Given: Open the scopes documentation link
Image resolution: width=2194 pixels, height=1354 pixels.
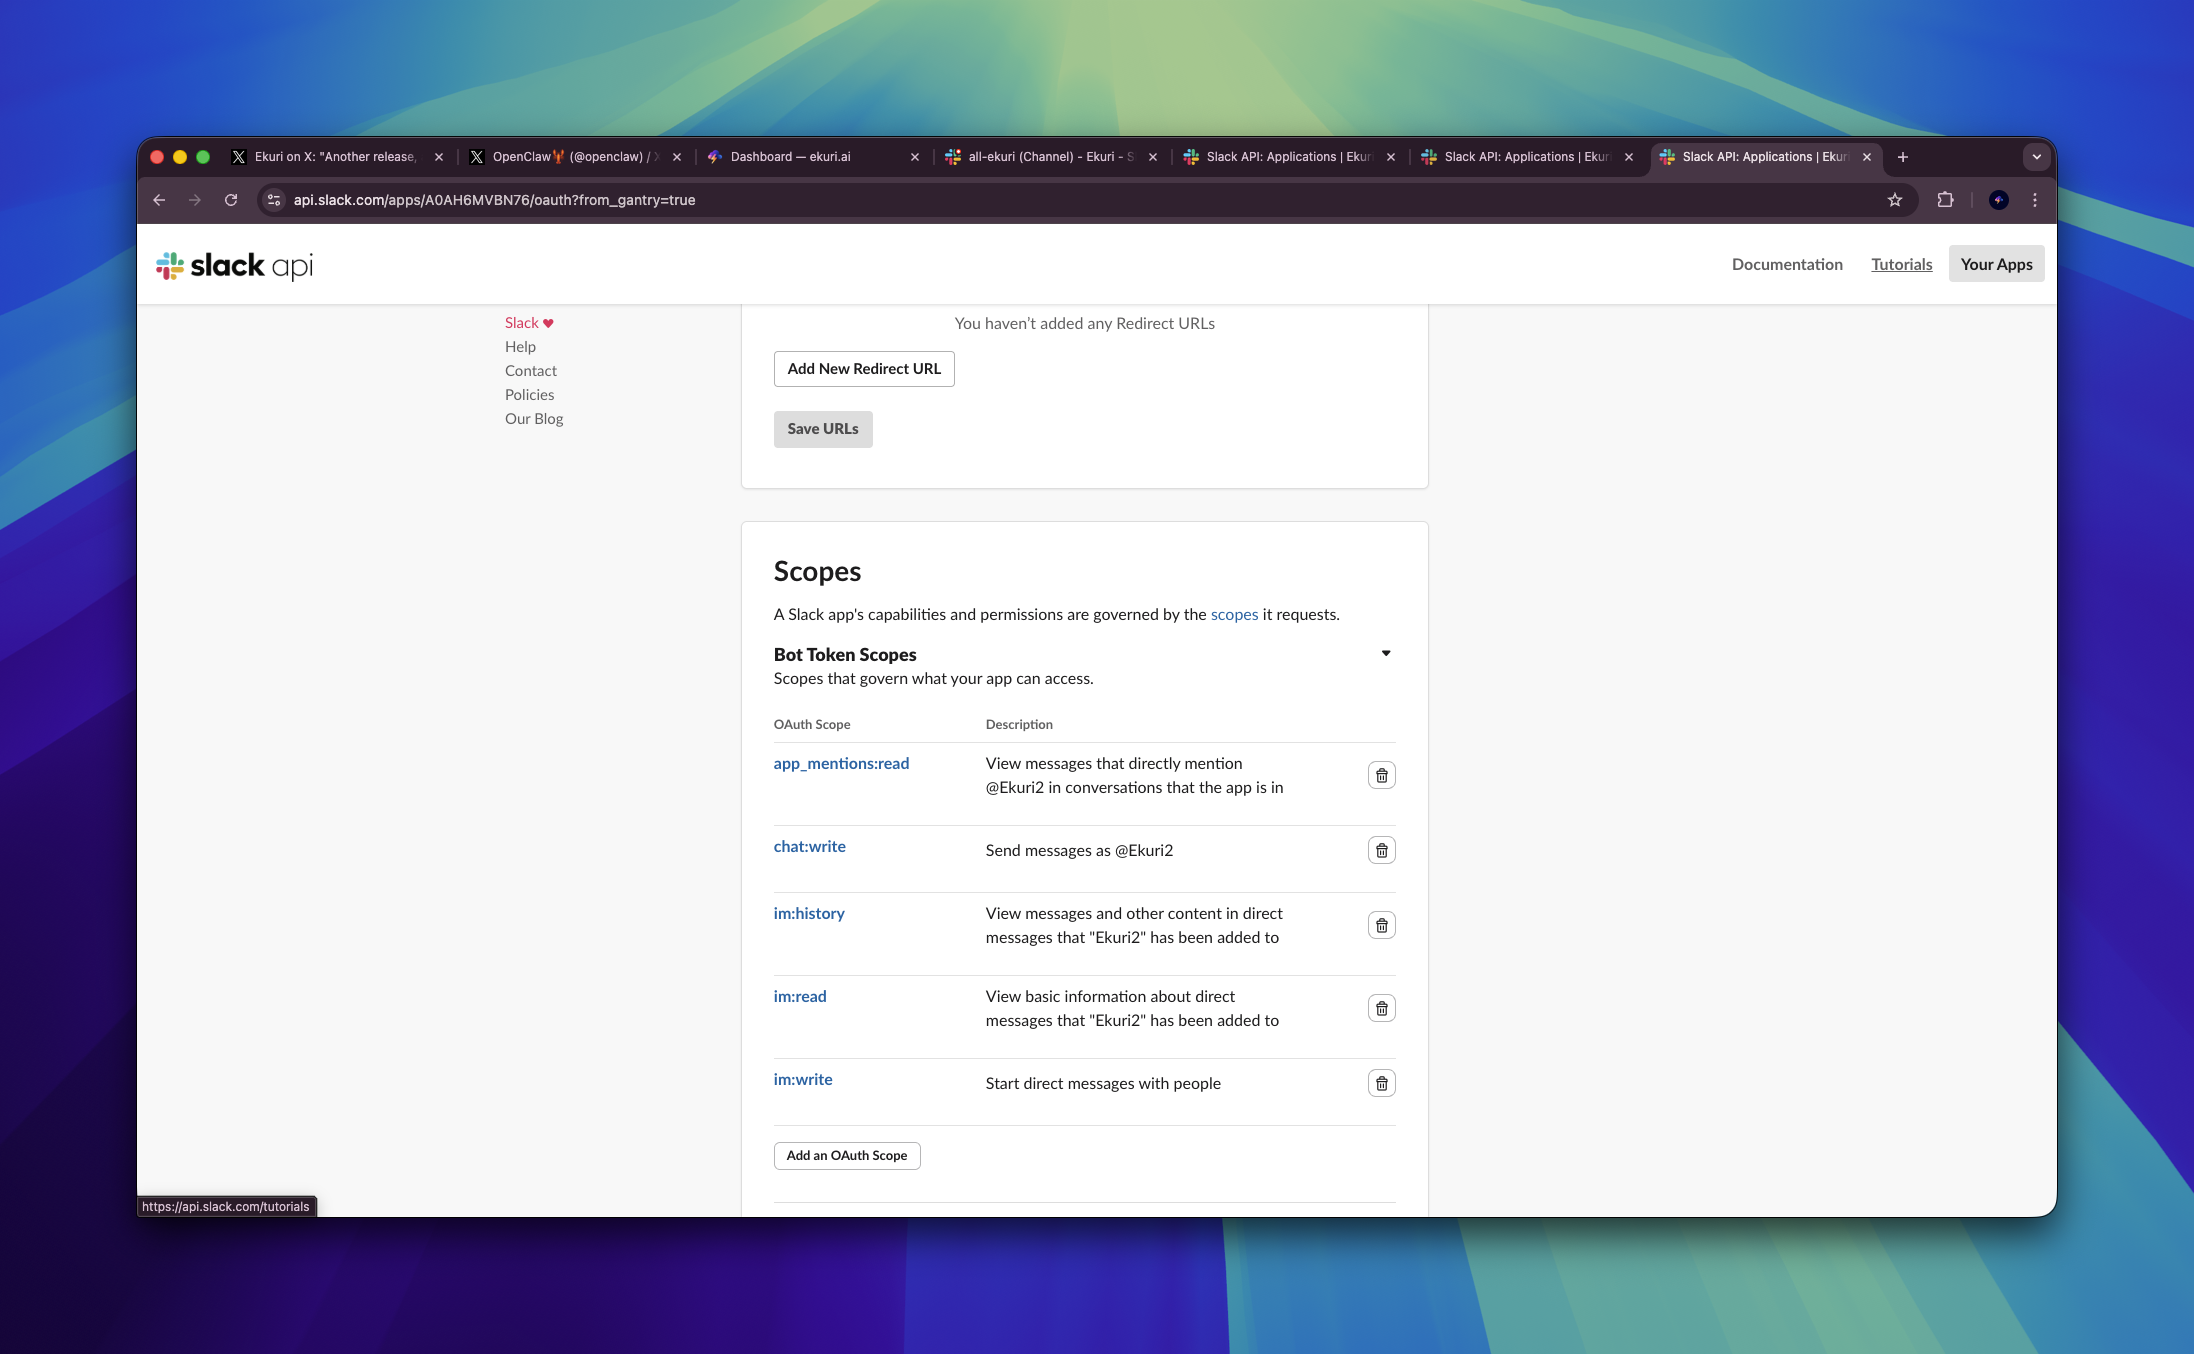Looking at the screenshot, I should pyautogui.click(x=1234, y=614).
